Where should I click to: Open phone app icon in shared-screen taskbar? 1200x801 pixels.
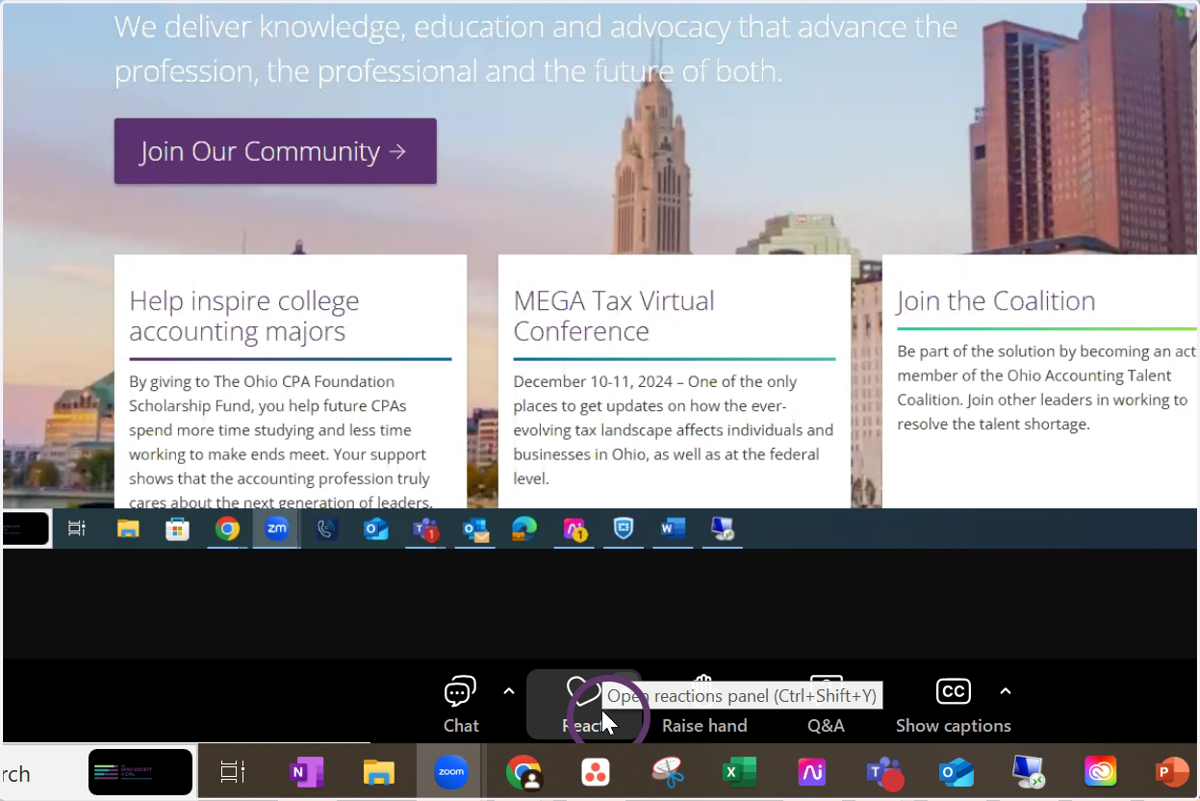coord(326,529)
